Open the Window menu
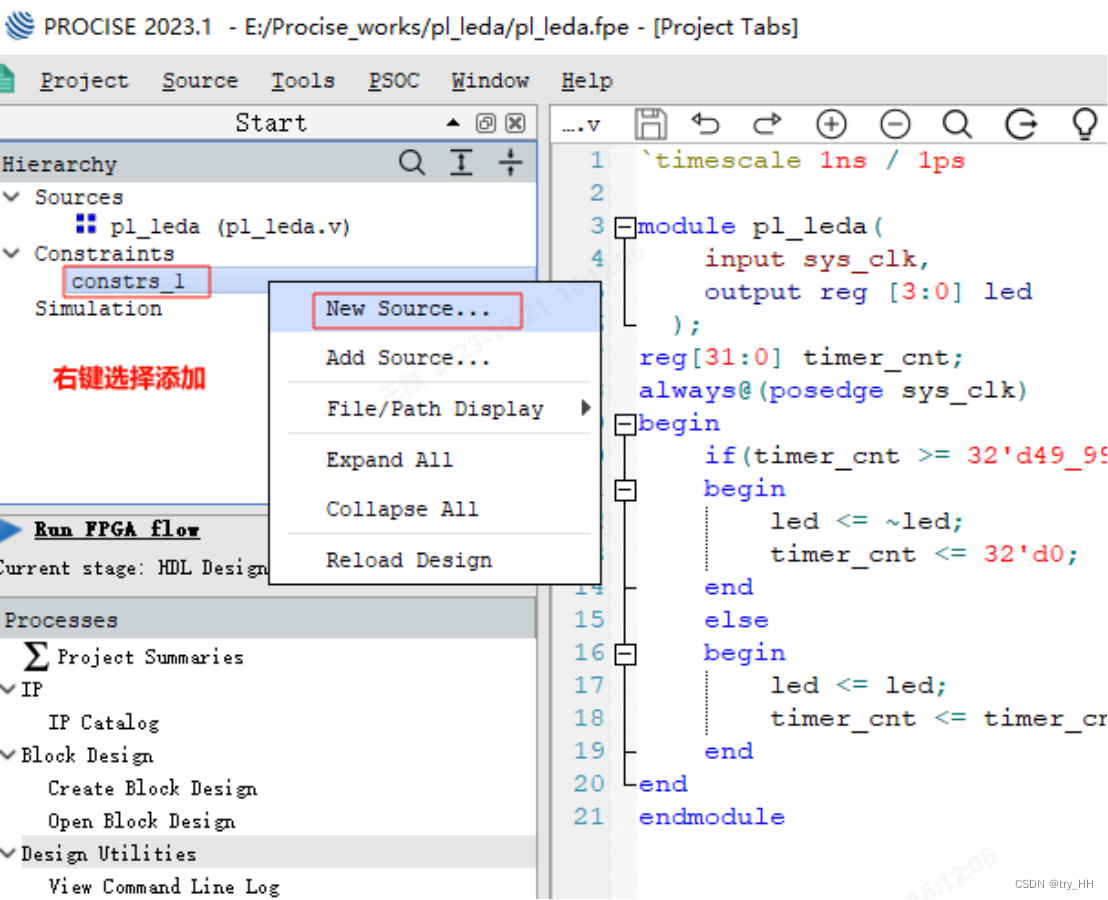This screenshot has height=900, width=1108. coord(490,81)
